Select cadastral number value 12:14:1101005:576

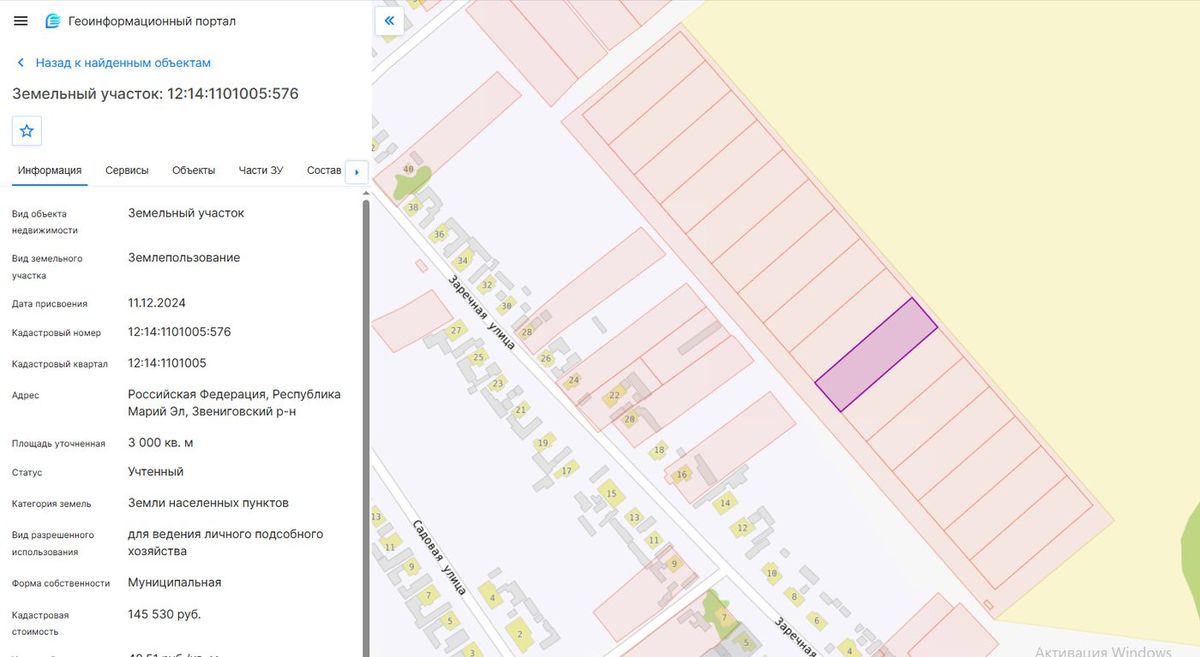(180, 332)
